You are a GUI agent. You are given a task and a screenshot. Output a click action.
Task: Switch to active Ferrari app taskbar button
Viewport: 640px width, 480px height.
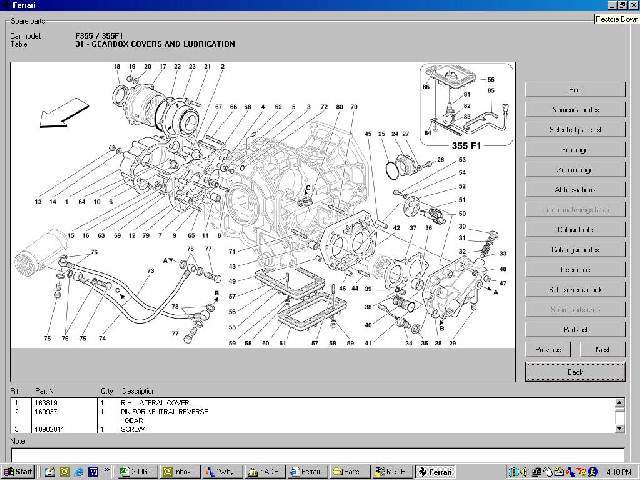tap(435, 472)
